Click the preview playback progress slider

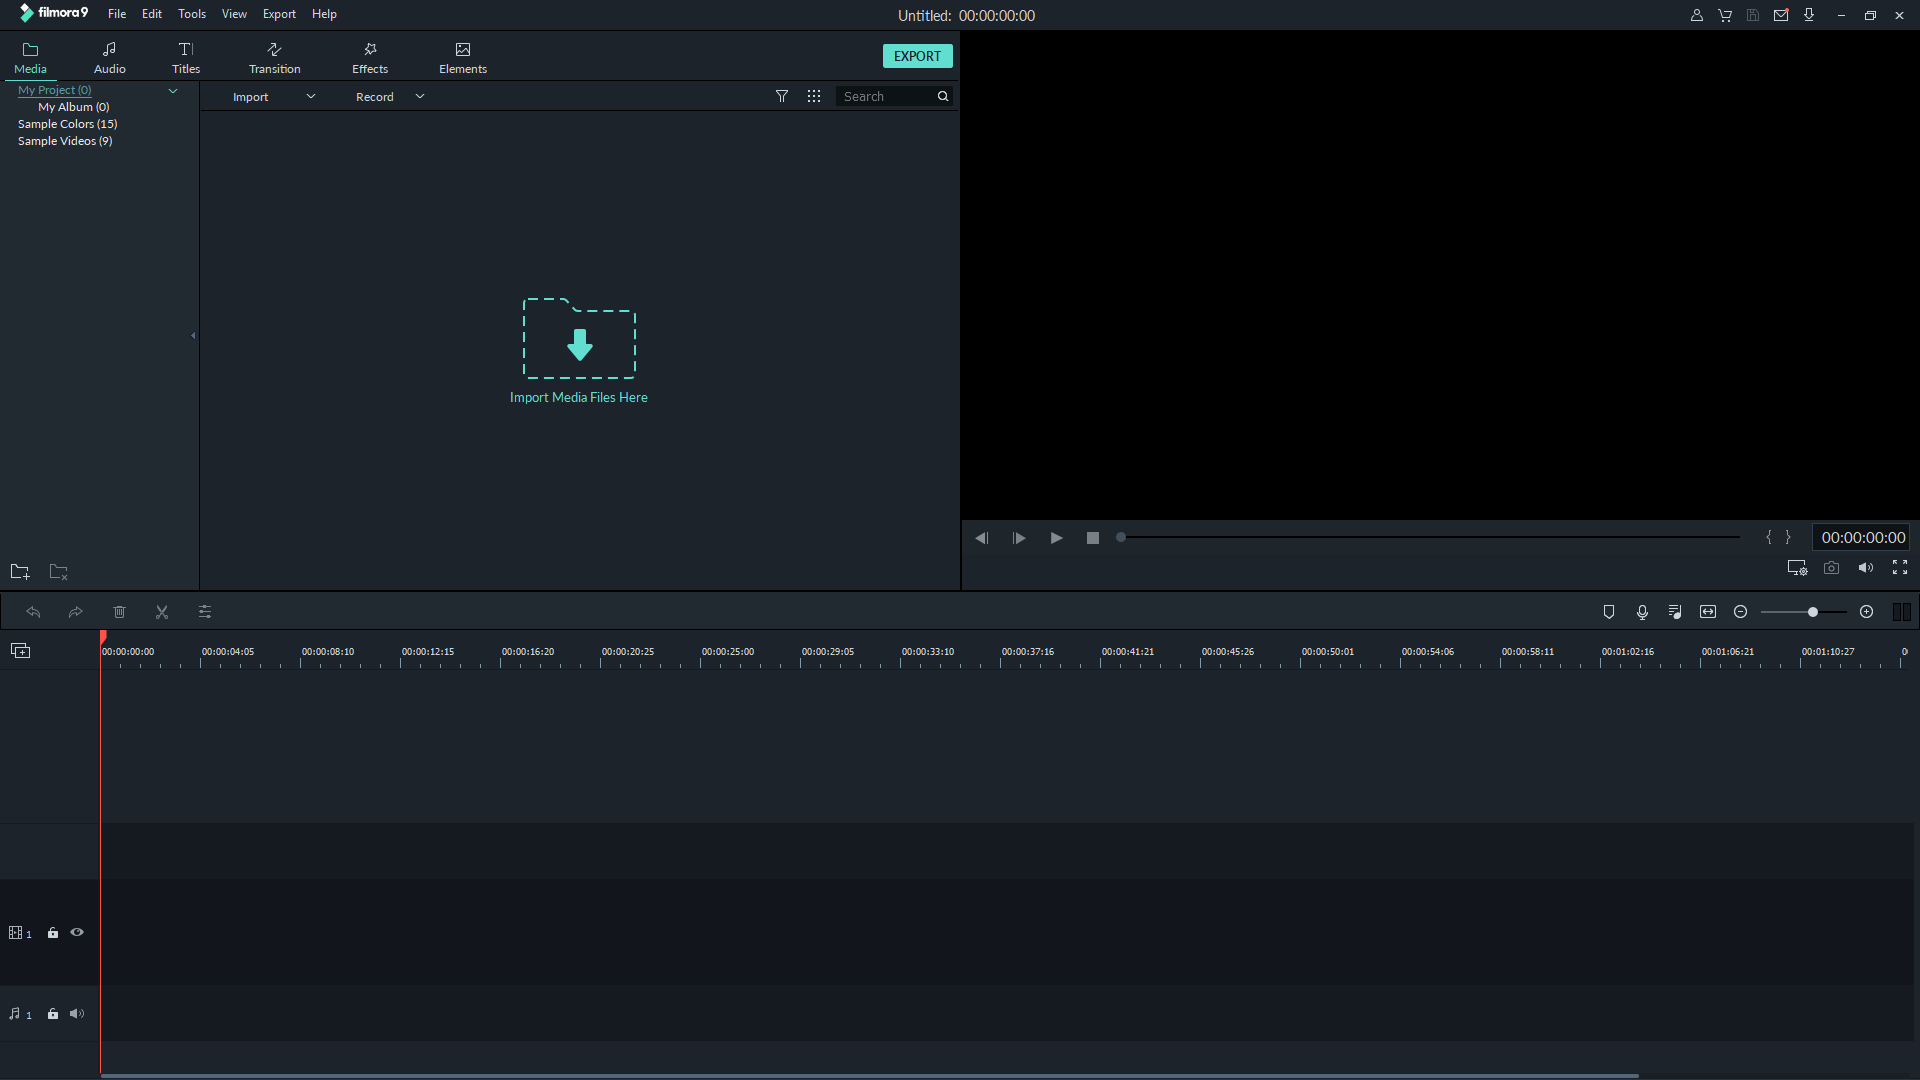coord(1428,537)
